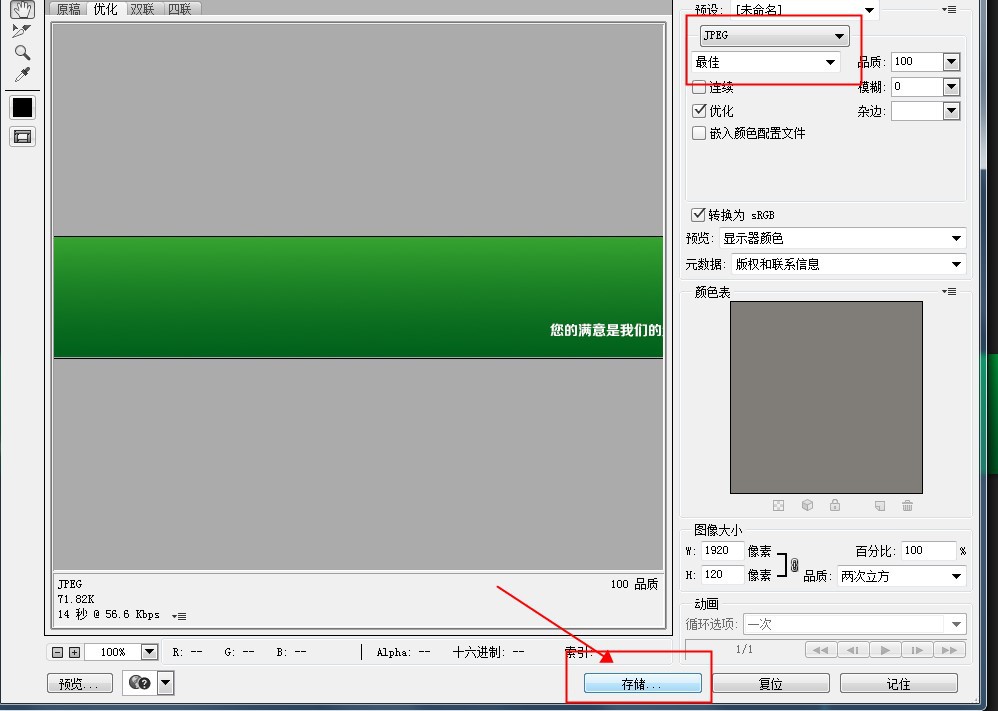The width and height of the screenshot is (998, 711).
Task: Click the 存储... save button
Action: coord(643,684)
